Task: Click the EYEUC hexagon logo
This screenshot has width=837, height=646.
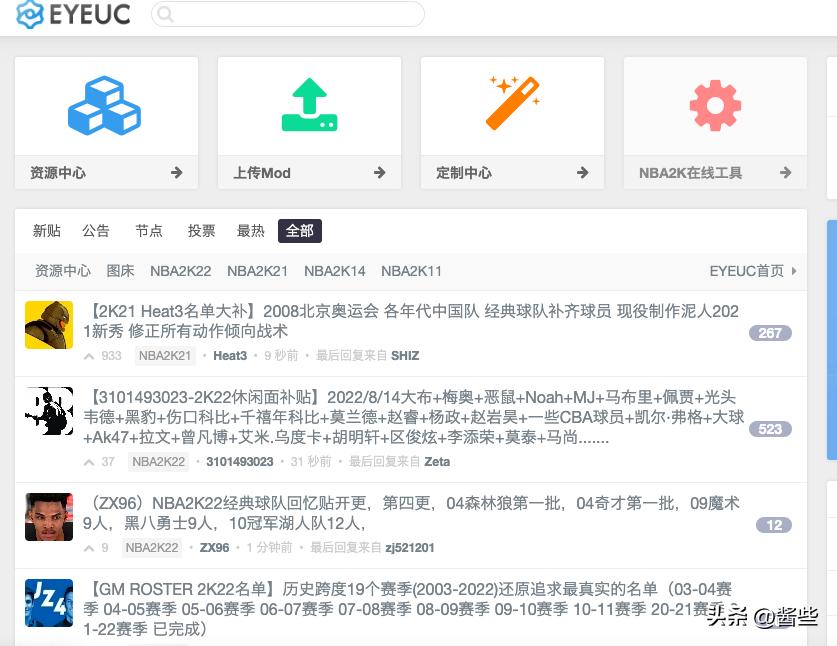Action: tap(30, 14)
